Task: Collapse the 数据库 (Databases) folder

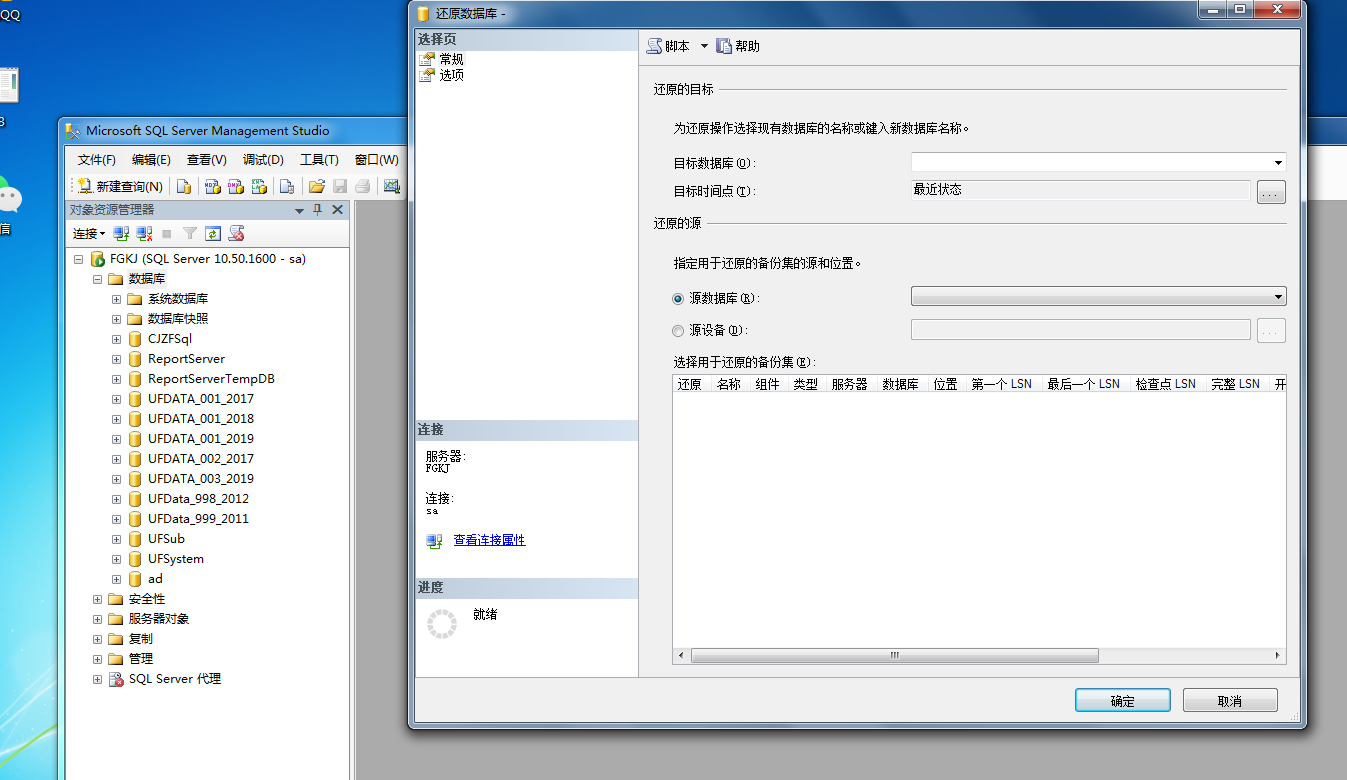Action: pyautogui.click(x=98, y=279)
